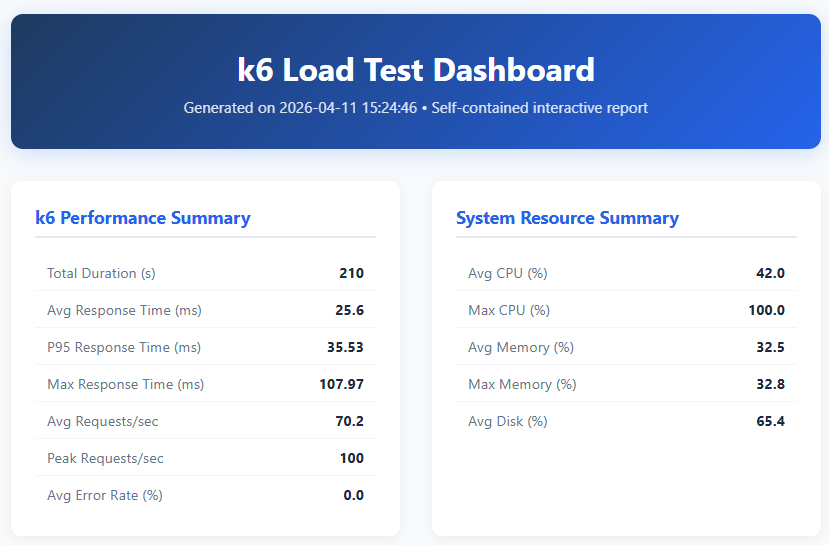Click the Peak Requests/sec value 100
This screenshot has height=545, width=829.
(x=352, y=458)
